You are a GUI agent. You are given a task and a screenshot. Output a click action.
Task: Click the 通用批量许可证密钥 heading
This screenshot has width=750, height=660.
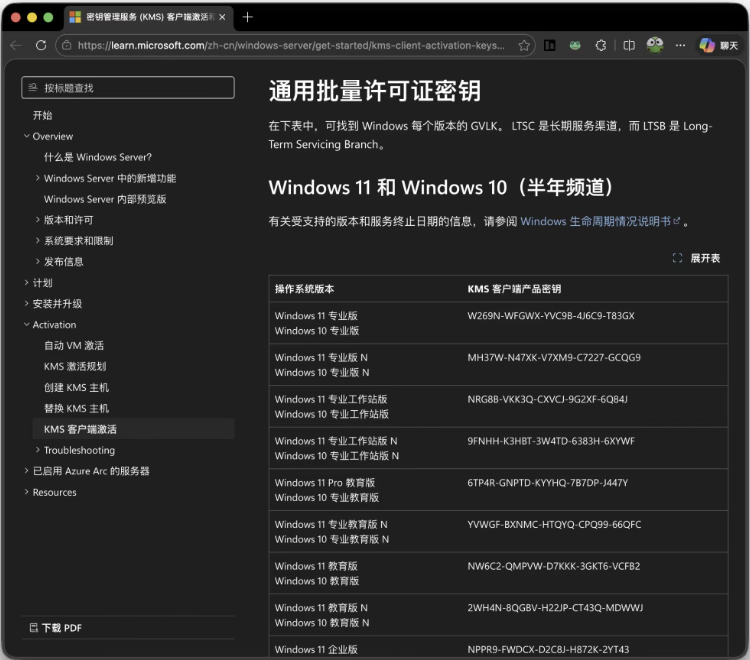pos(375,90)
